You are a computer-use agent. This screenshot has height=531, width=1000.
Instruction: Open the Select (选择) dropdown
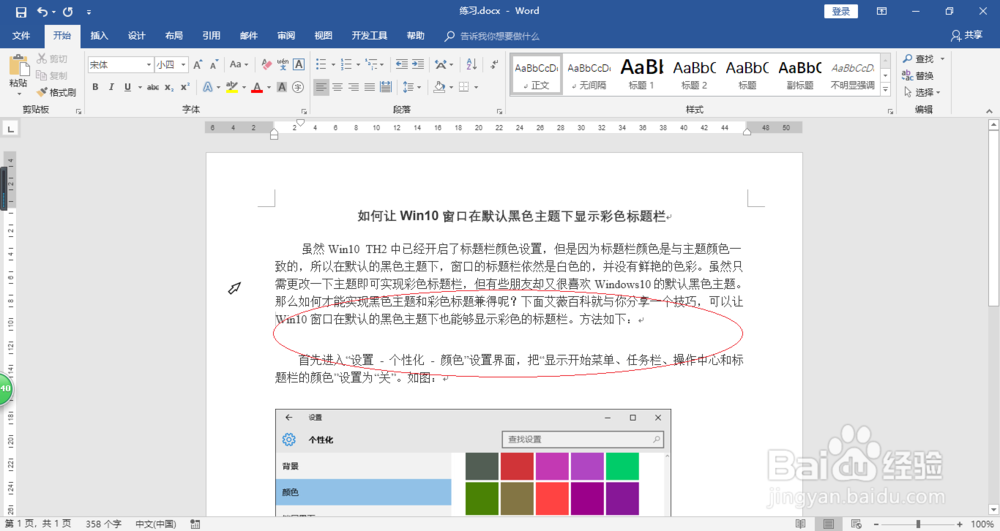[x=922, y=92]
